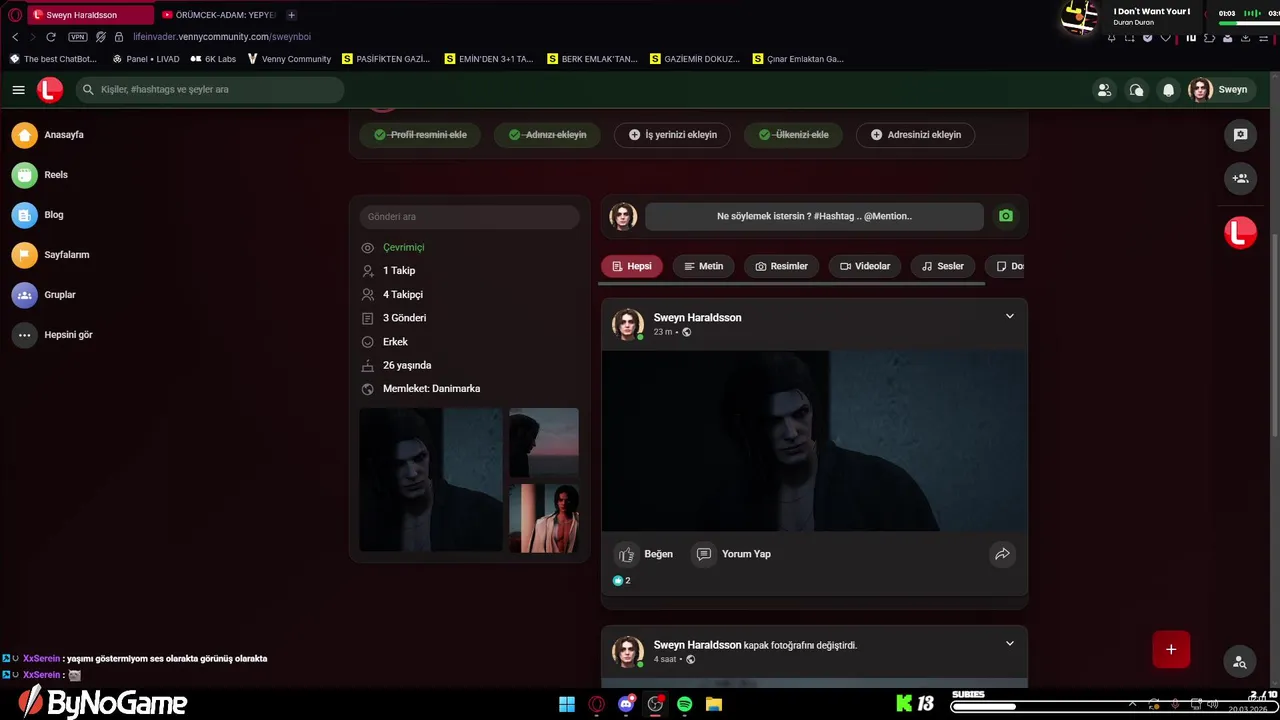Click the right sidebar chat bubble icon
The image size is (1280, 720).
[x=1240, y=135]
